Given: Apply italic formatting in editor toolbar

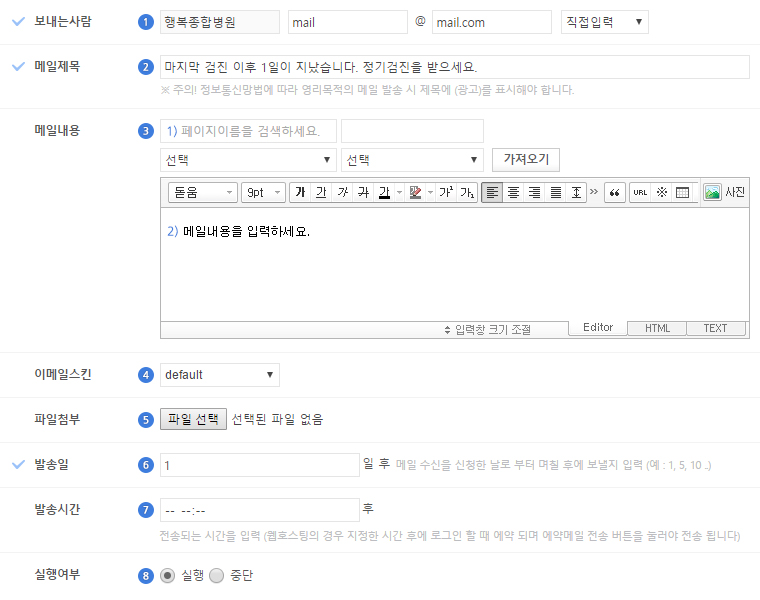Looking at the screenshot, I should coord(342,192).
